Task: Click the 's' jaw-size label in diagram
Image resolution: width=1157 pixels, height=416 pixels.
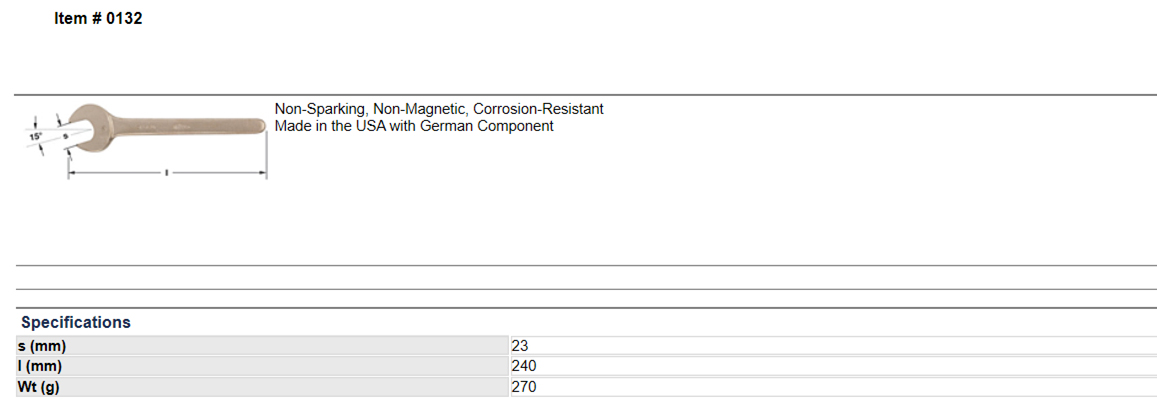Action: (x=65, y=136)
